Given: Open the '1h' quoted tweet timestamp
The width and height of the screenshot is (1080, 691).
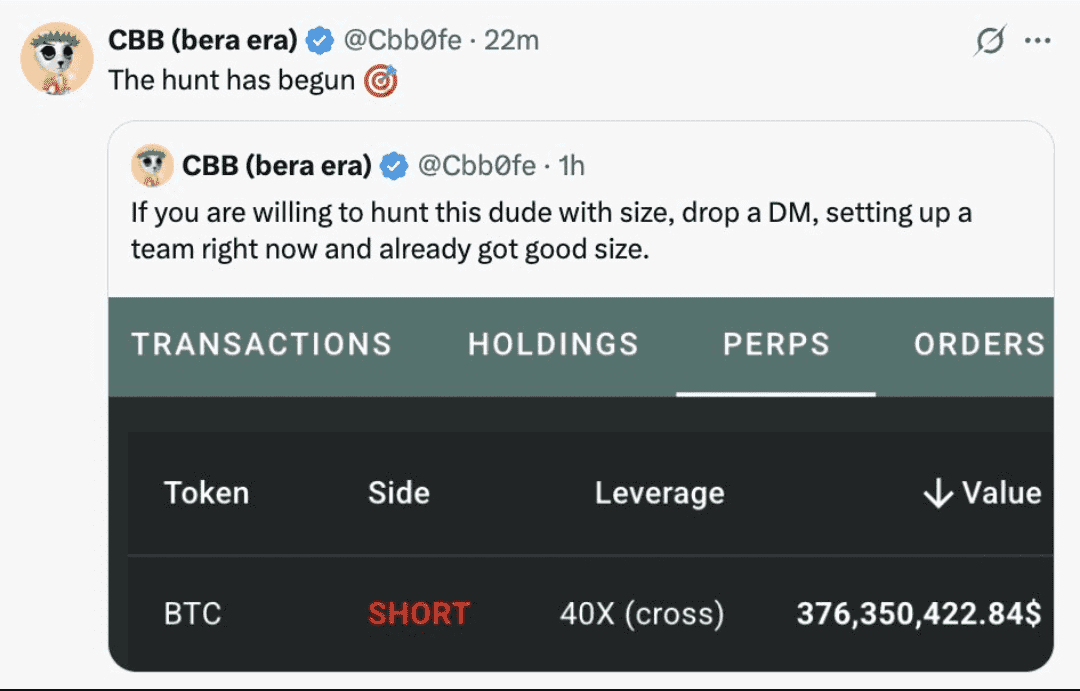Looking at the screenshot, I should click(x=571, y=166).
